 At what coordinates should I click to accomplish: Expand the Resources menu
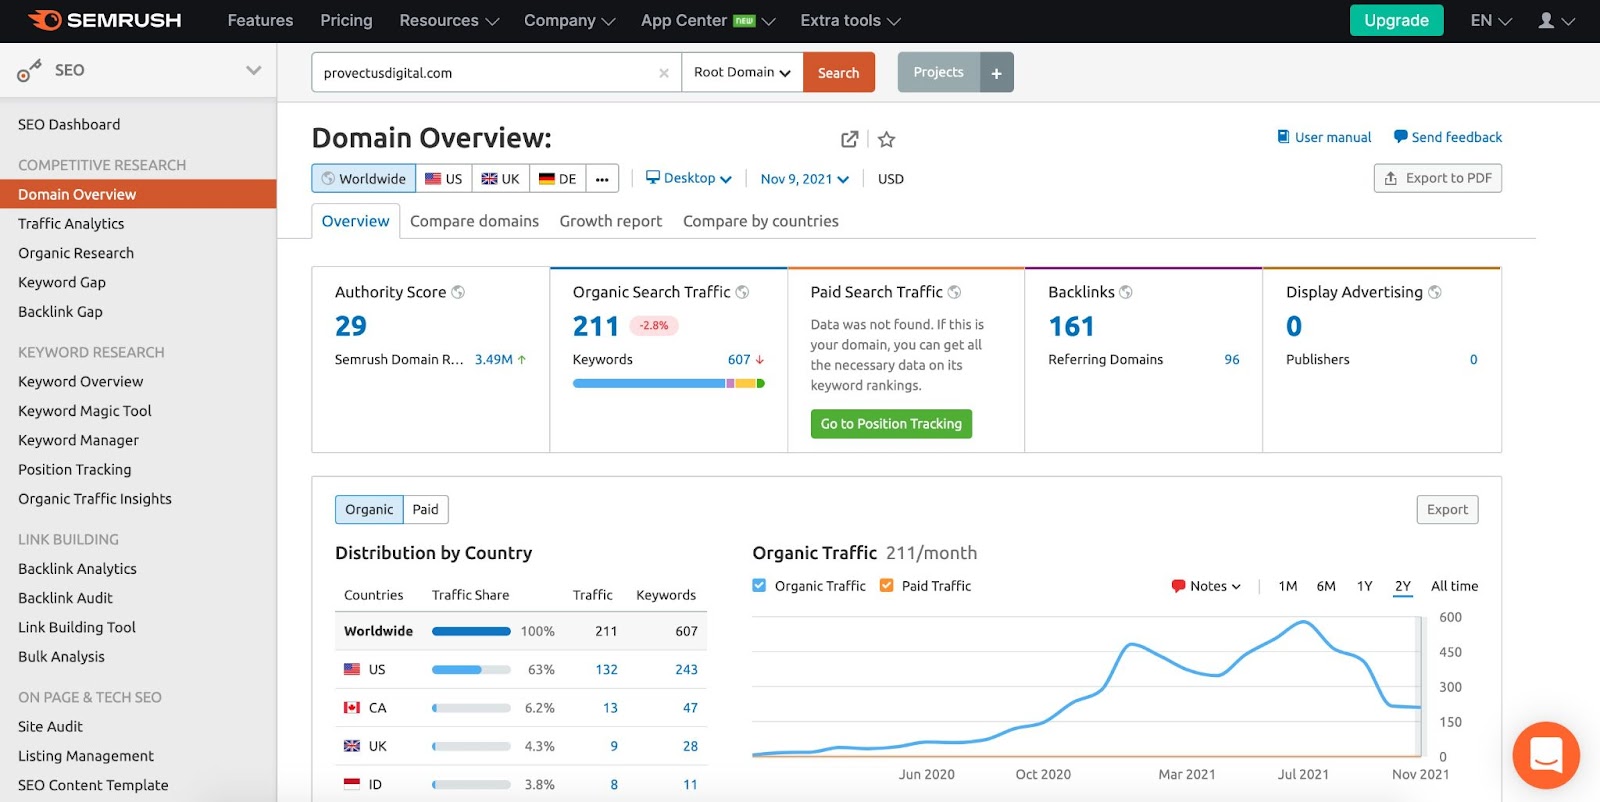click(x=449, y=21)
